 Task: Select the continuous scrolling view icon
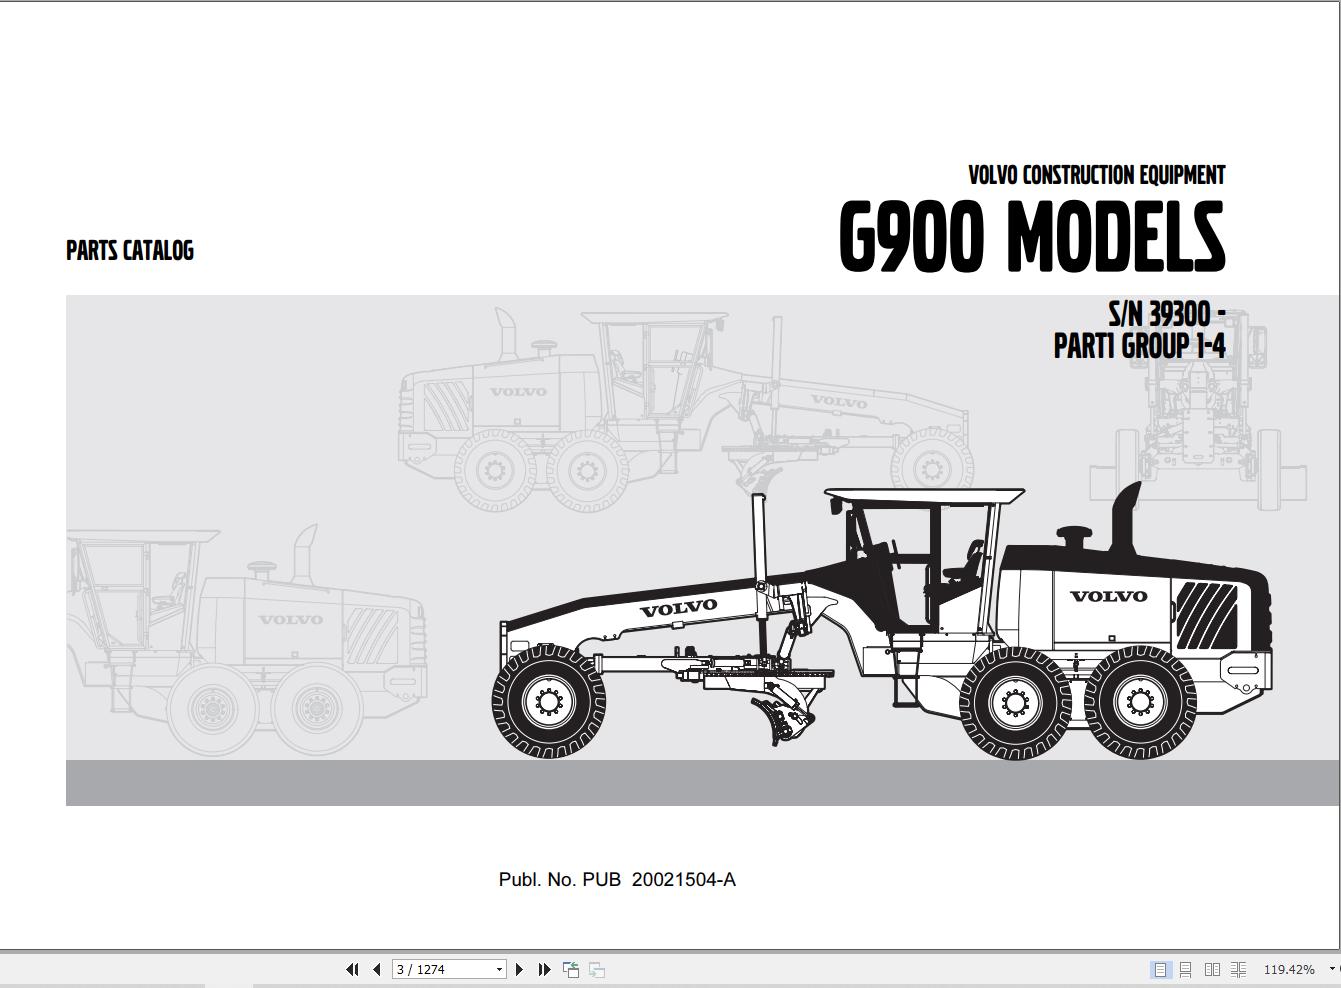[x=1186, y=969]
